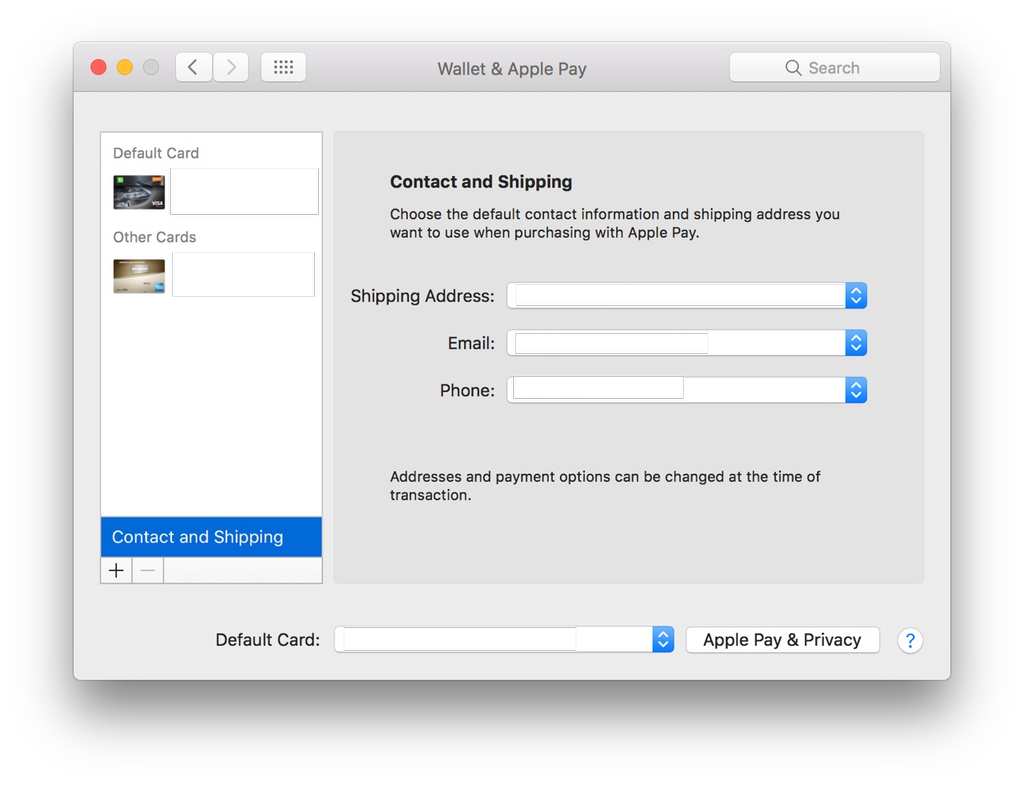
Task: Open the Phone selection dropdown
Action: pyautogui.click(x=856, y=390)
